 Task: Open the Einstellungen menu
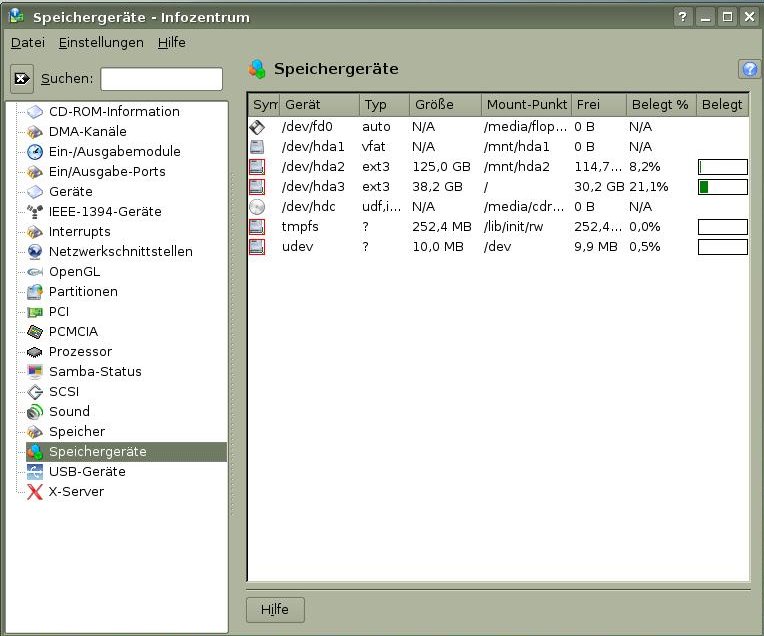101,43
